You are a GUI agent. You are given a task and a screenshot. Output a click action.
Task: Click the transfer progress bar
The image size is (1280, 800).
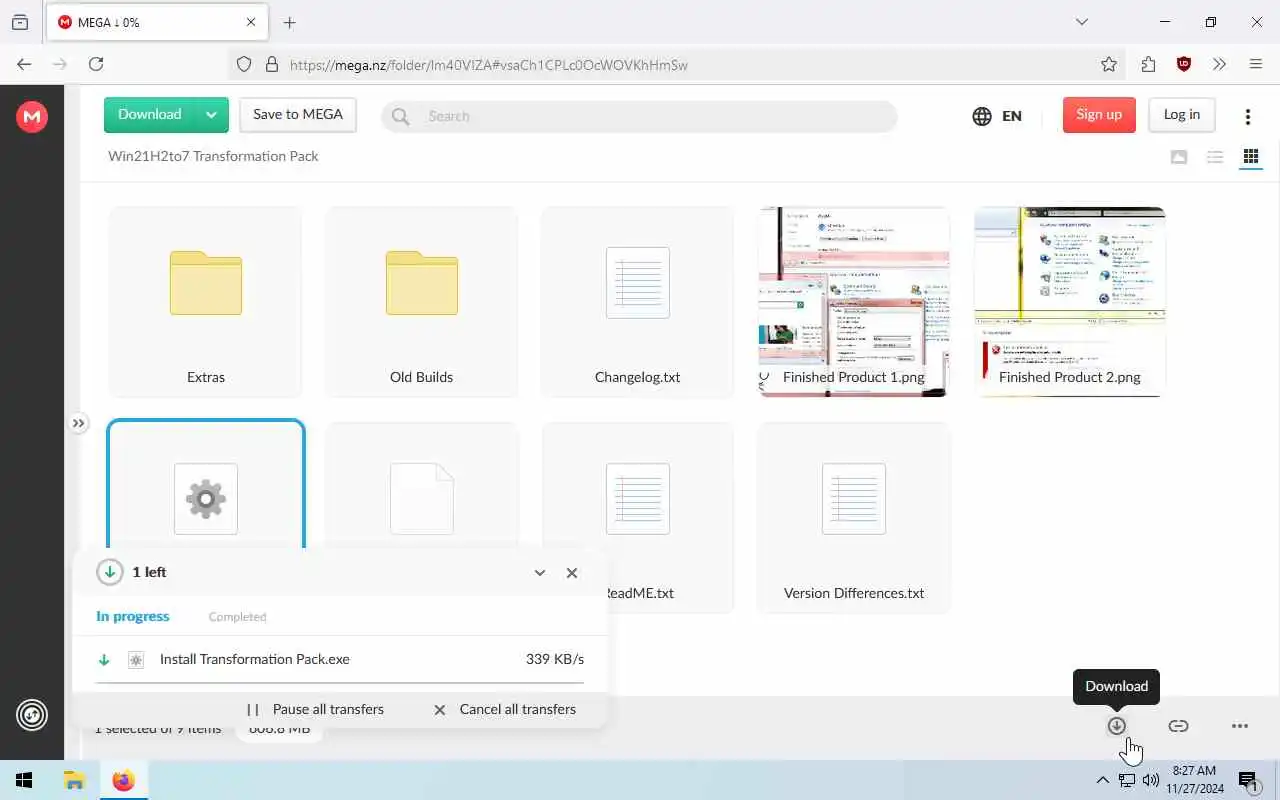[x=340, y=682]
